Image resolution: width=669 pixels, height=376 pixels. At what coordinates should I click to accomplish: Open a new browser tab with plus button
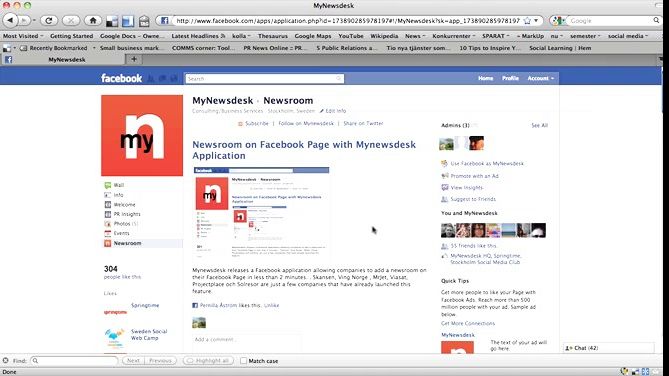(x=134, y=59)
